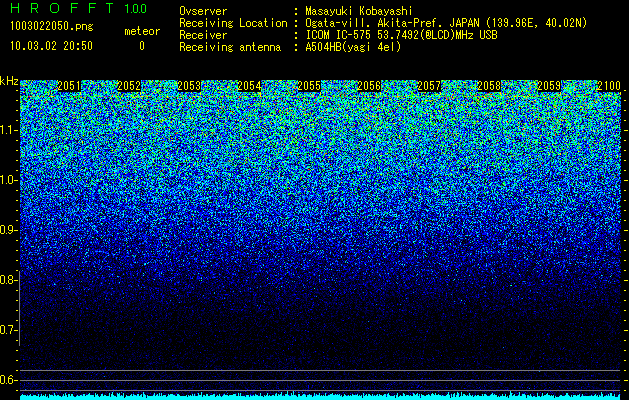The height and width of the screenshot is (400, 629).
Task: Click the Receiving antenna label
Action: pyautogui.click(x=230, y=47)
